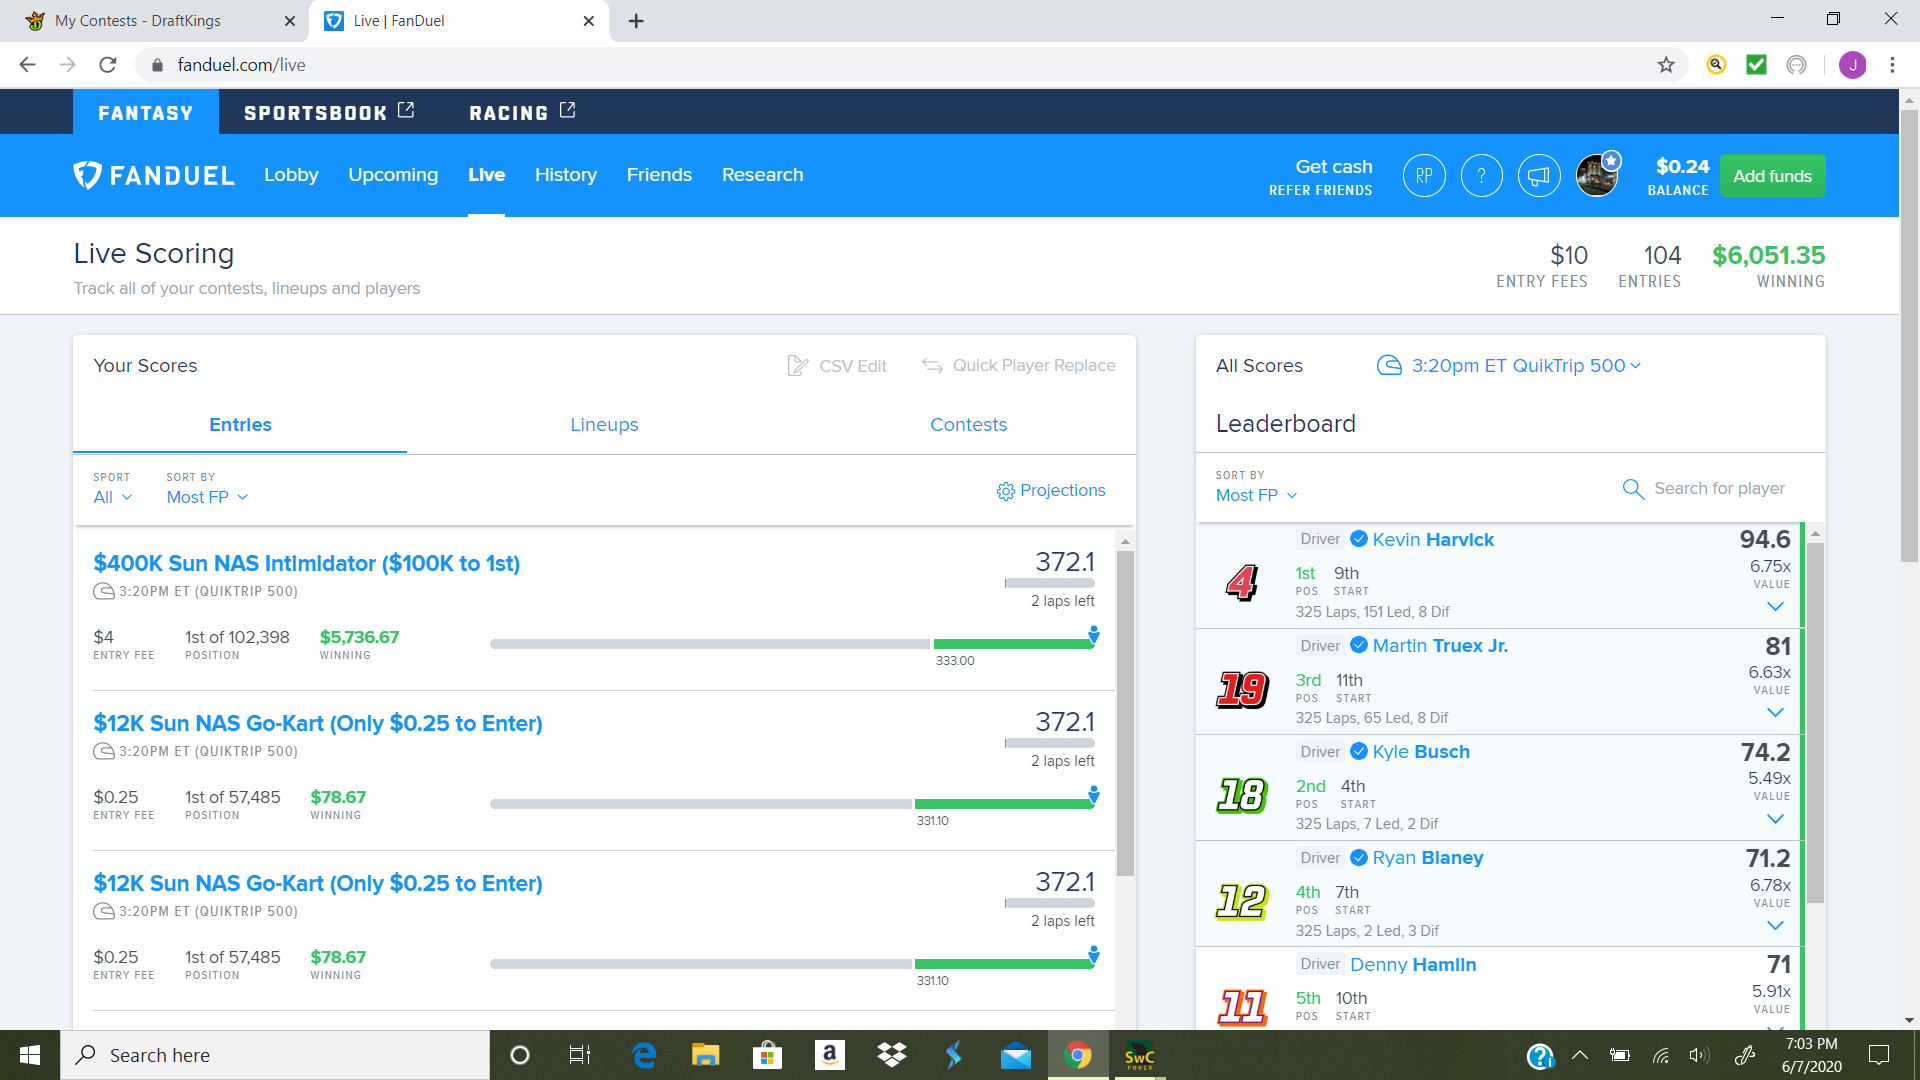Switch to the Lineups tab
The width and height of the screenshot is (1920, 1080).
pyautogui.click(x=605, y=425)
